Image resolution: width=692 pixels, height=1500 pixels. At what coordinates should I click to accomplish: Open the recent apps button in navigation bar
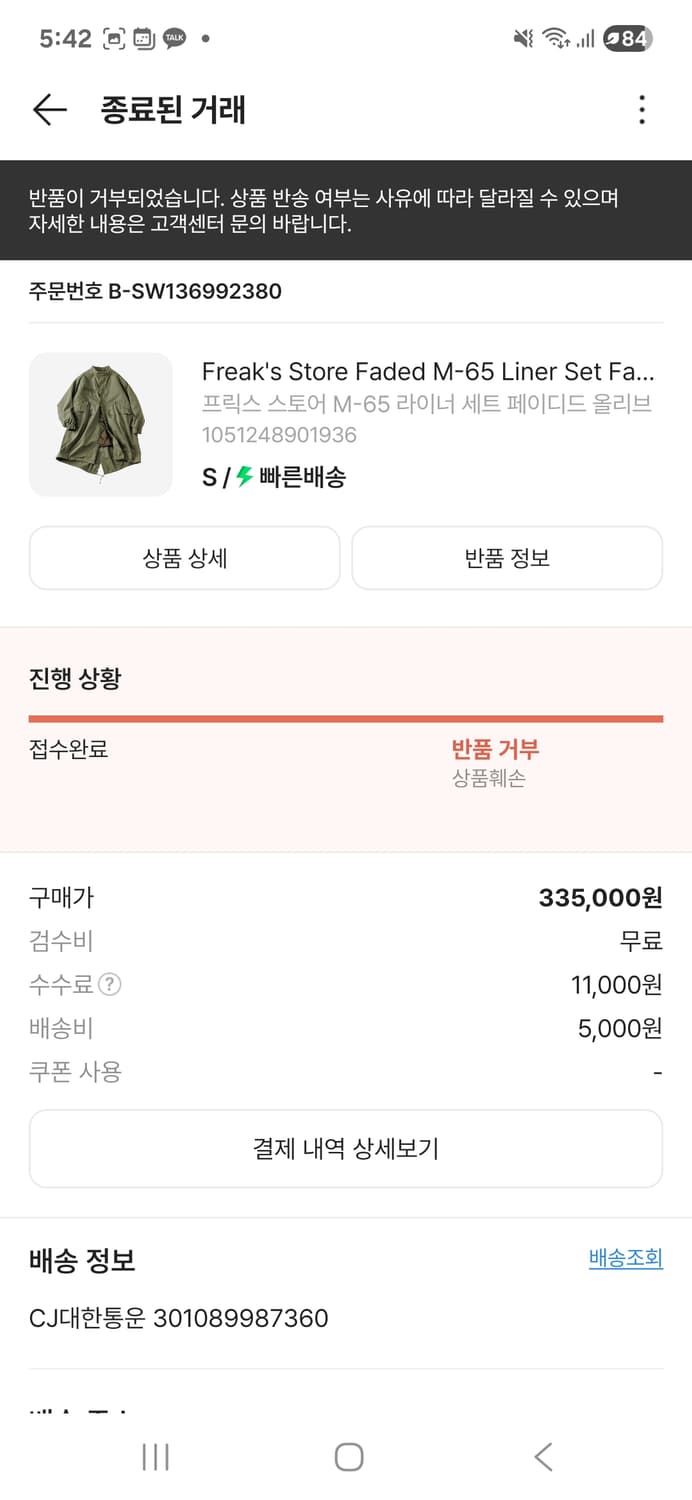(x=155, y=1458)
